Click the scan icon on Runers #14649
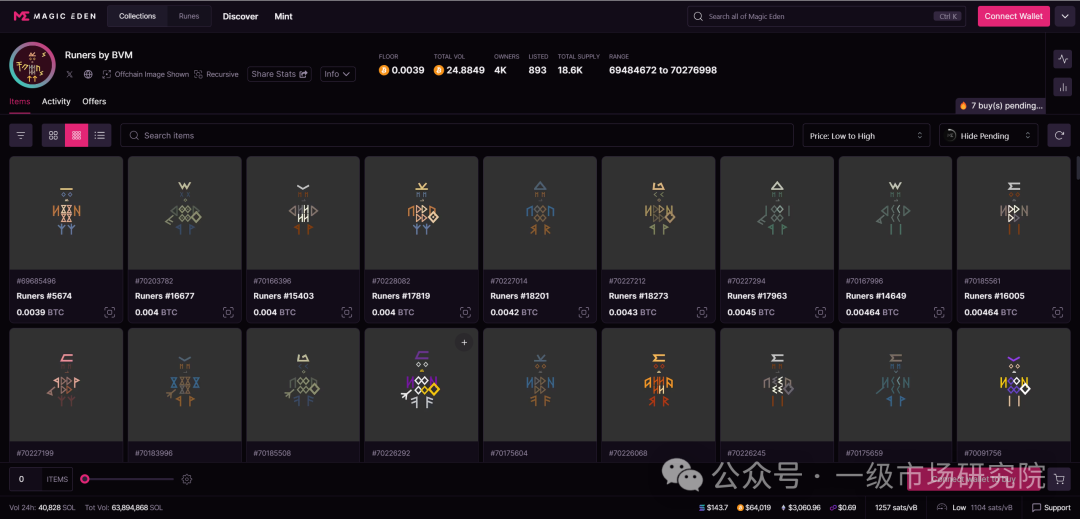The height and width of the screenshot is (519, 1080). tap(939, 313)
